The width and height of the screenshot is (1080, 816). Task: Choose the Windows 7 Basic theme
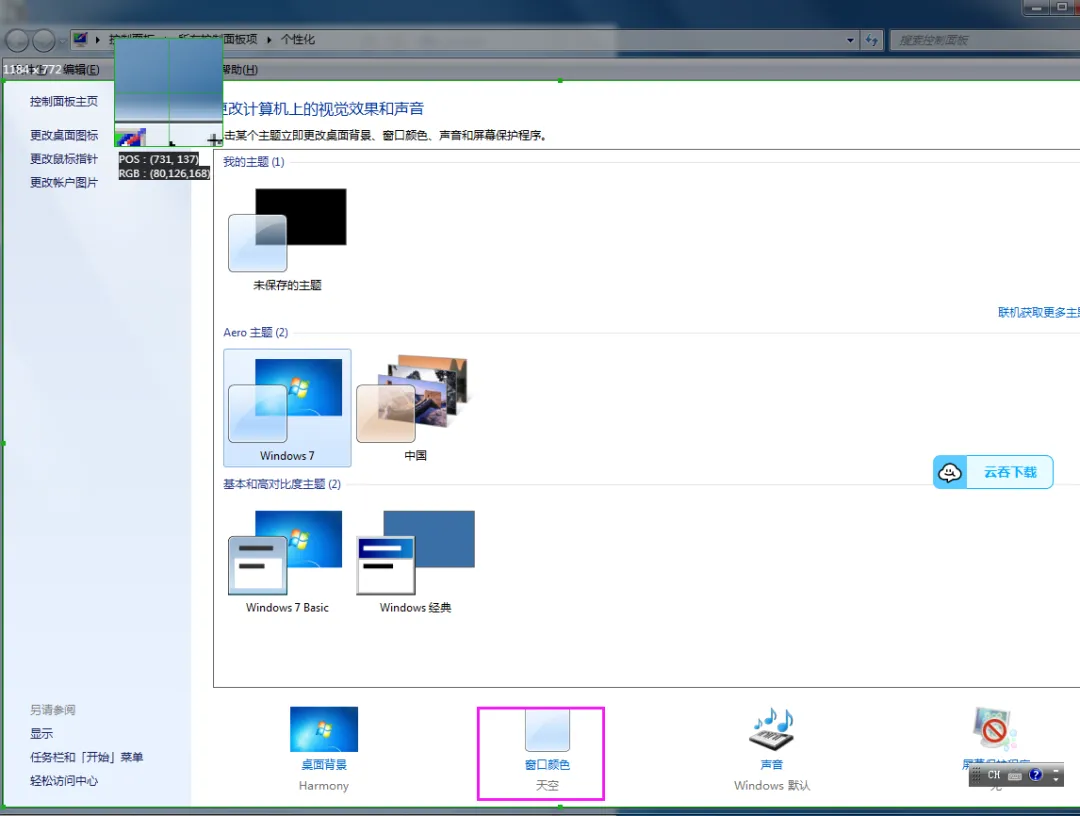tap(287, 559)
